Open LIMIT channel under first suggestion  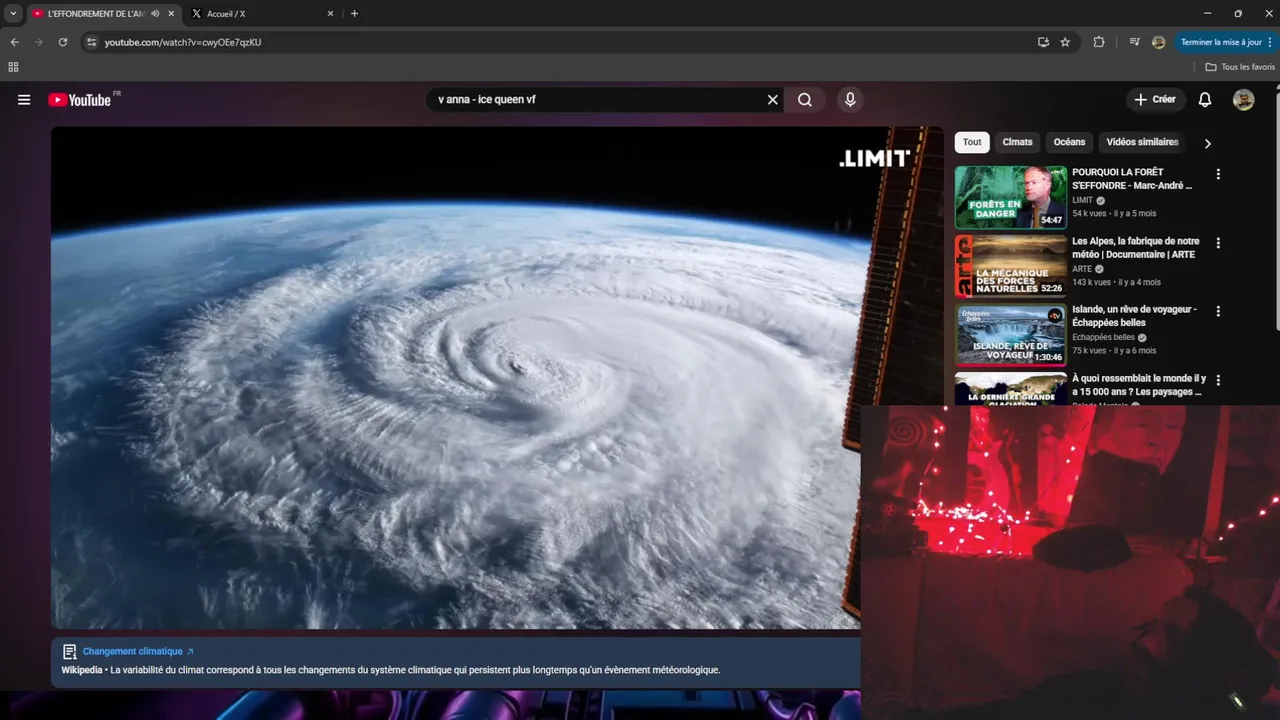click(1083, 200)
